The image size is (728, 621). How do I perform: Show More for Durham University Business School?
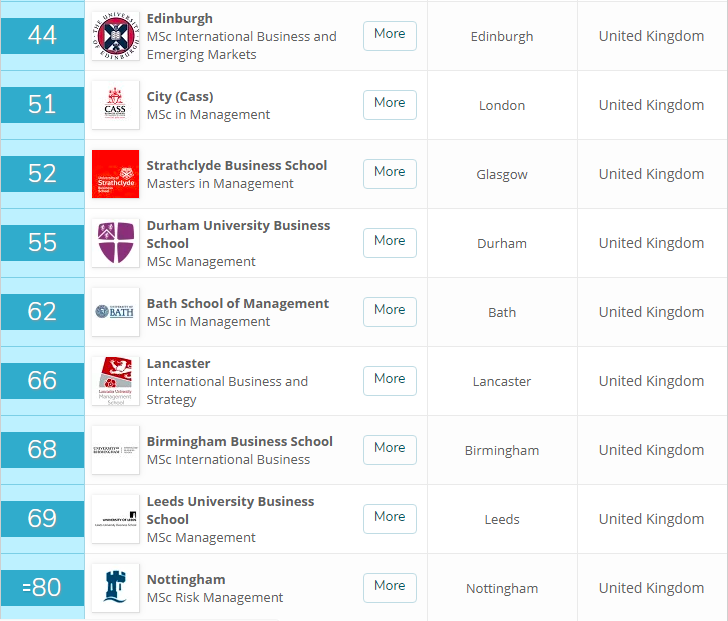[389, 242]
